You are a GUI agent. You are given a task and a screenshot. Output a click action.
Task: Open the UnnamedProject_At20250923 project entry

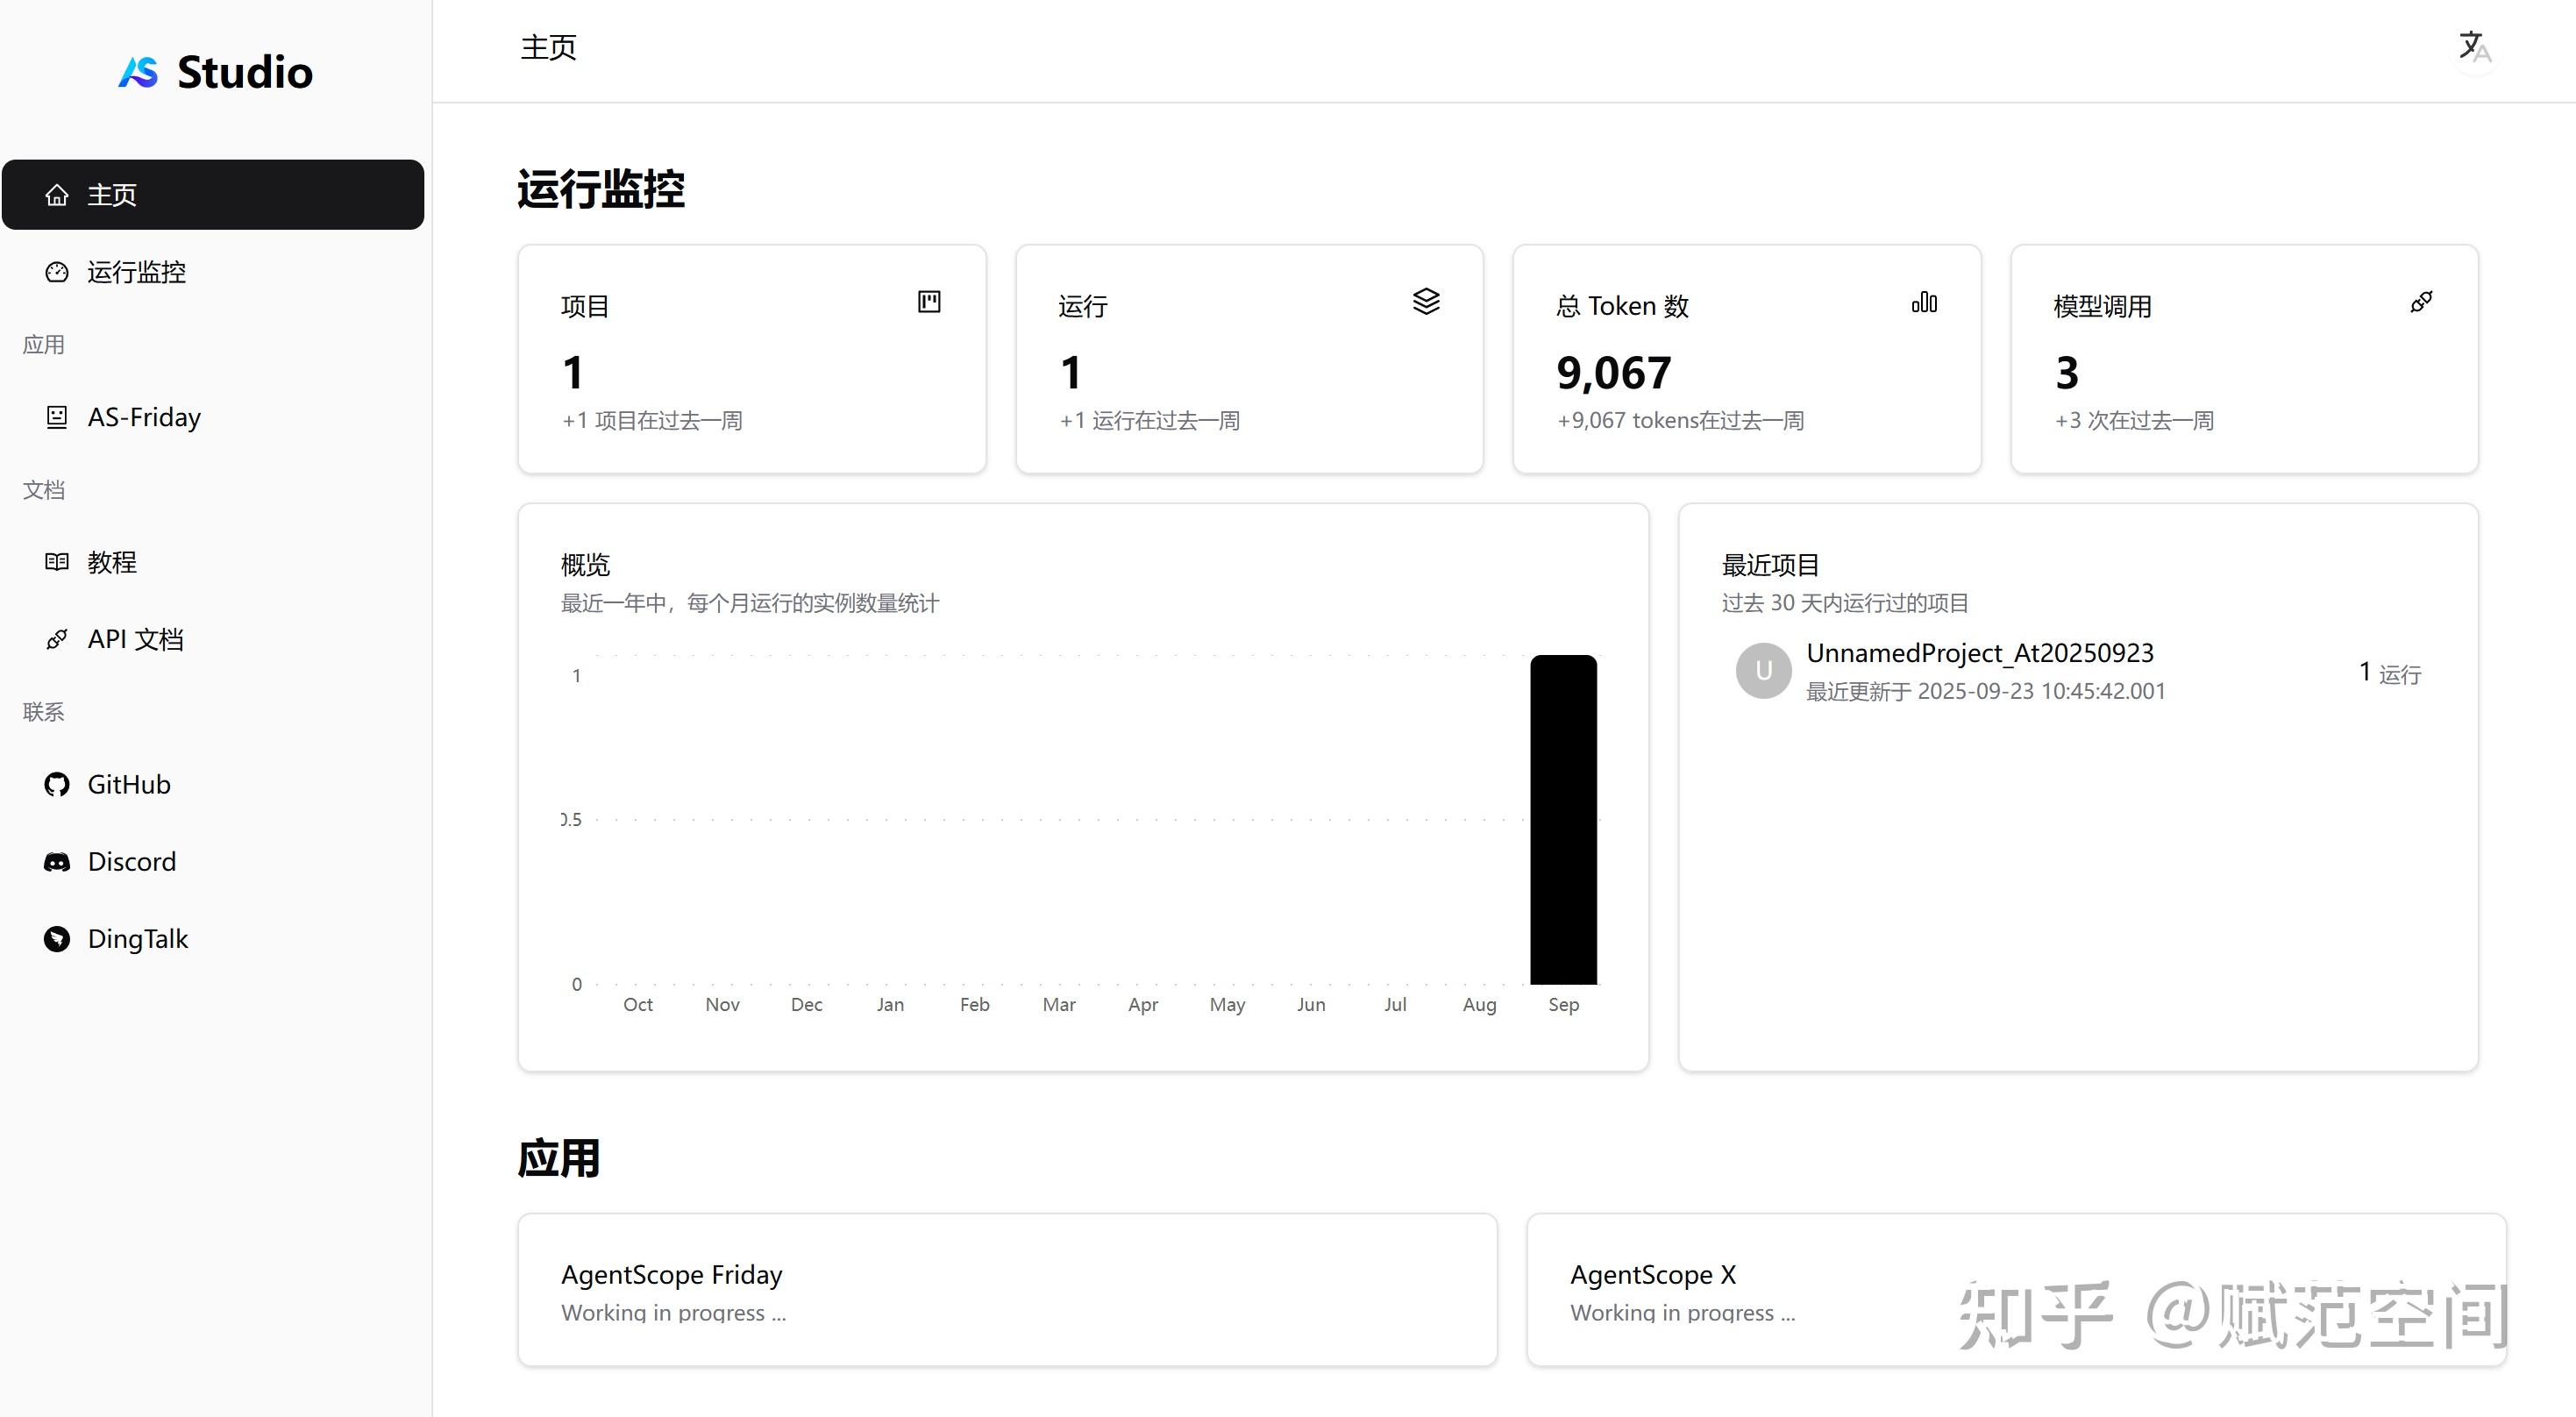[1979, 654]
